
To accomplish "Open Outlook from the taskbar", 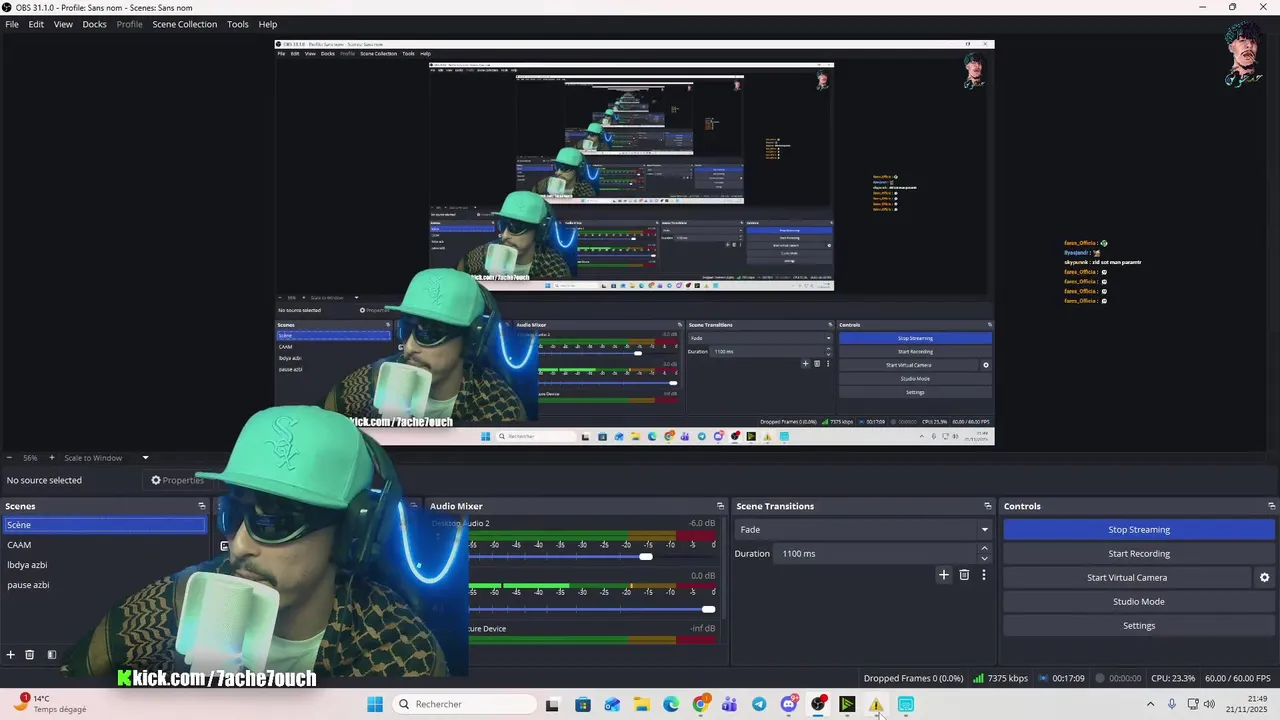I will click(x=612, y=705).
